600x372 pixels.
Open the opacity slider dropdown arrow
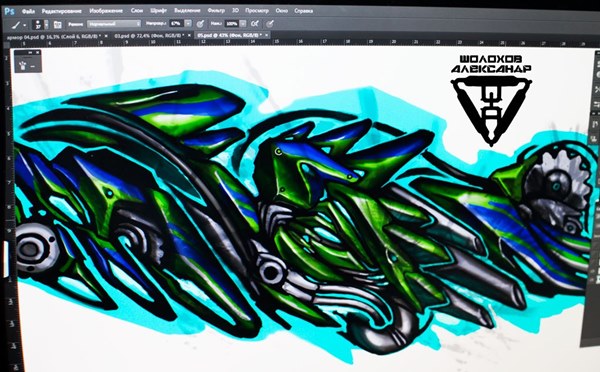click(188, 23)
